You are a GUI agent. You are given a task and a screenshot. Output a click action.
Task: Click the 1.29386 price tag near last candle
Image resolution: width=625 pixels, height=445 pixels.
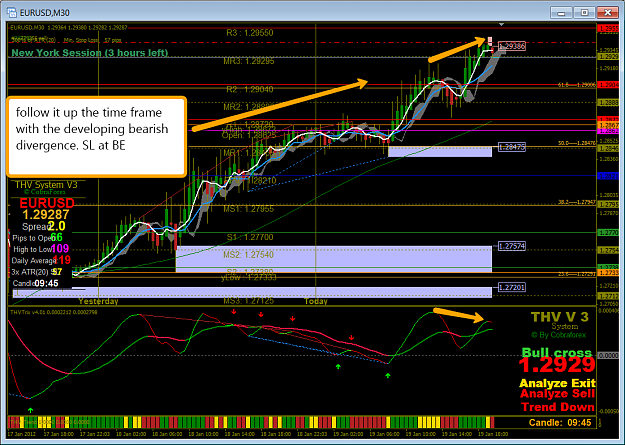[x=512, y=46]
